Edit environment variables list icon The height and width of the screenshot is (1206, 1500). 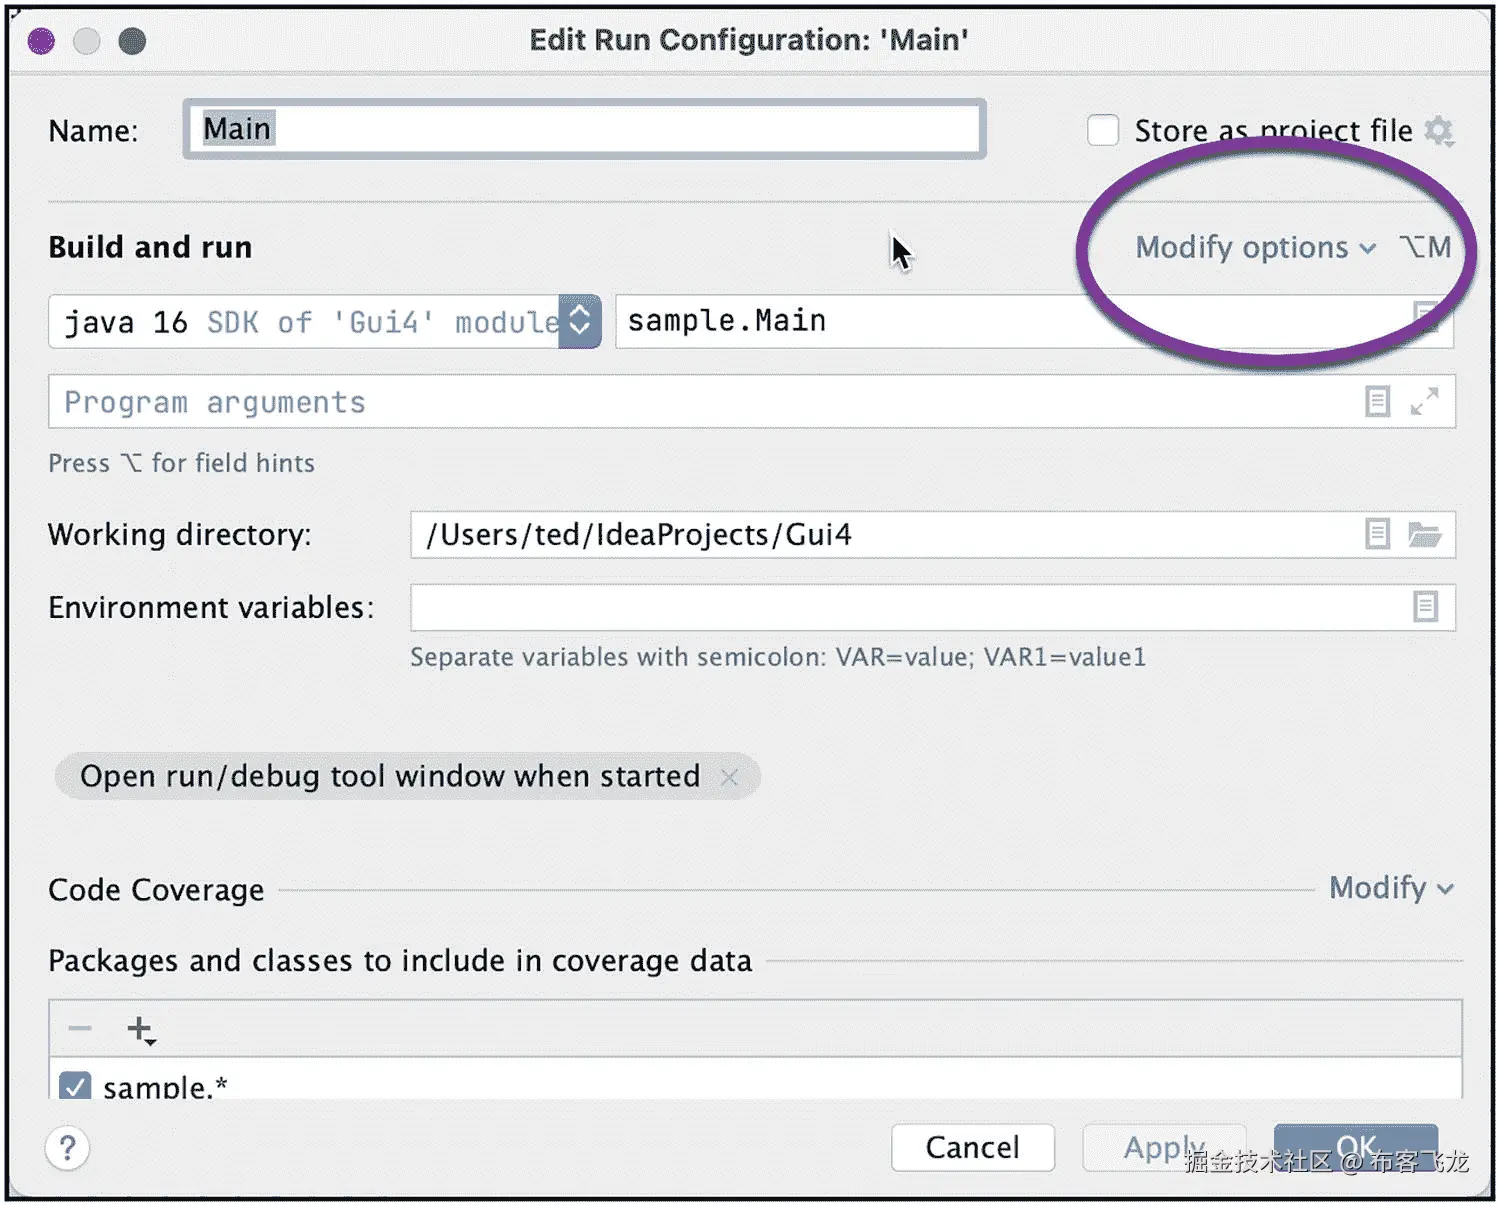1426,607
